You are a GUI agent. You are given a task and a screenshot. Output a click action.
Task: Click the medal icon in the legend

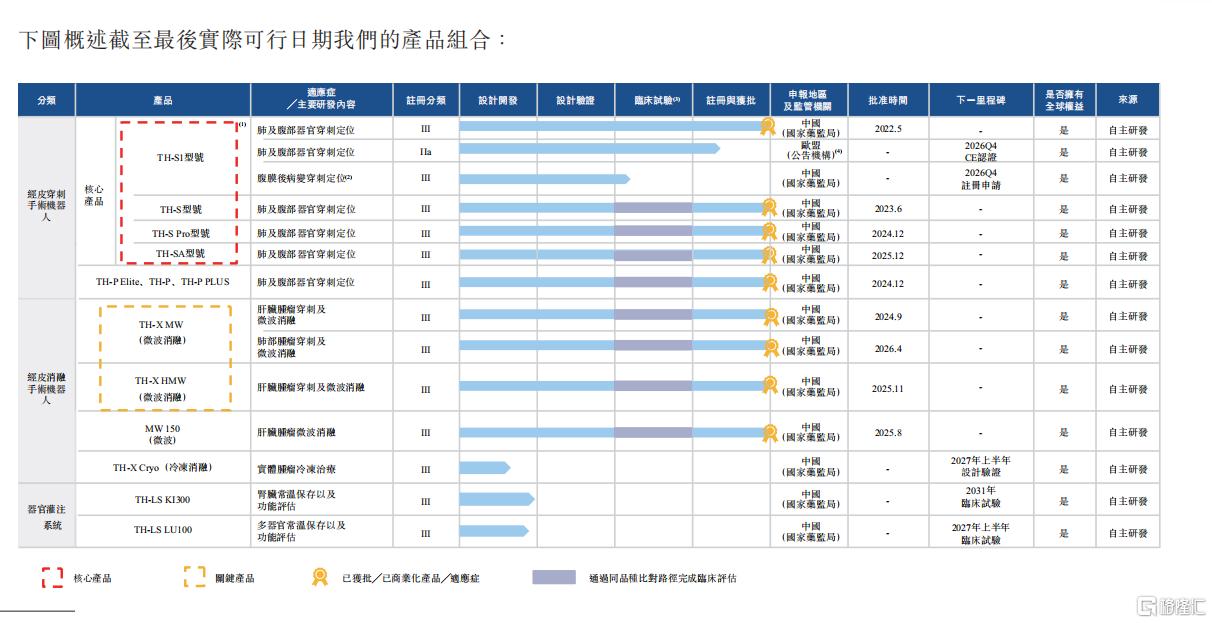pyautogui.click(x=320, y=577)
